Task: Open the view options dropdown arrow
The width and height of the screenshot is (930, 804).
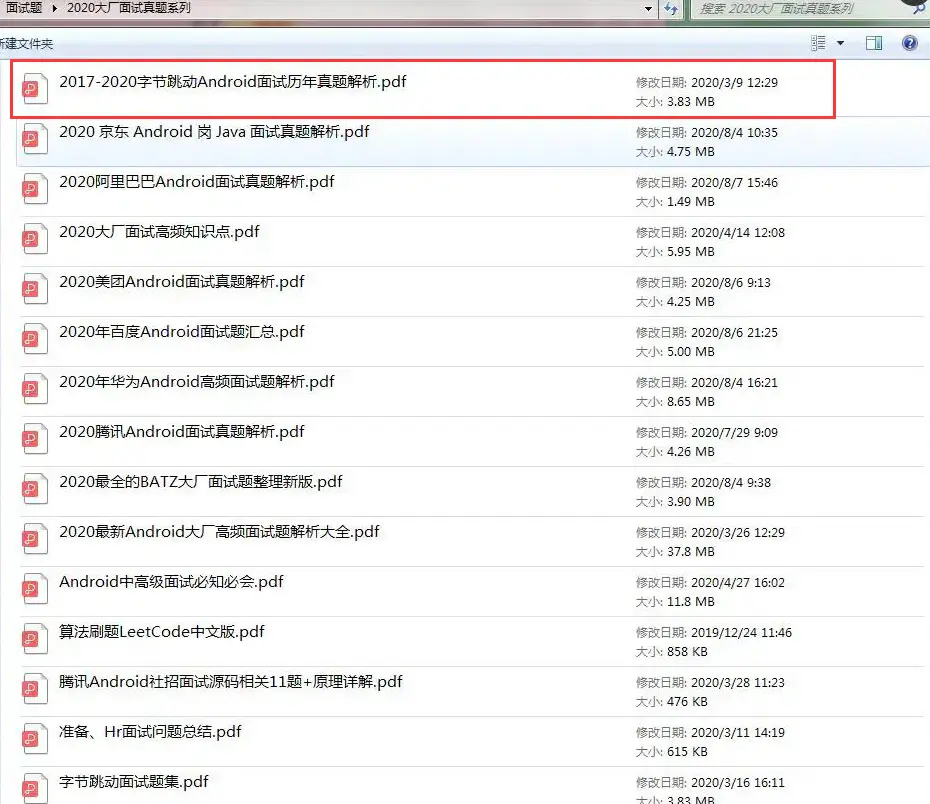Action: point(840,43)
